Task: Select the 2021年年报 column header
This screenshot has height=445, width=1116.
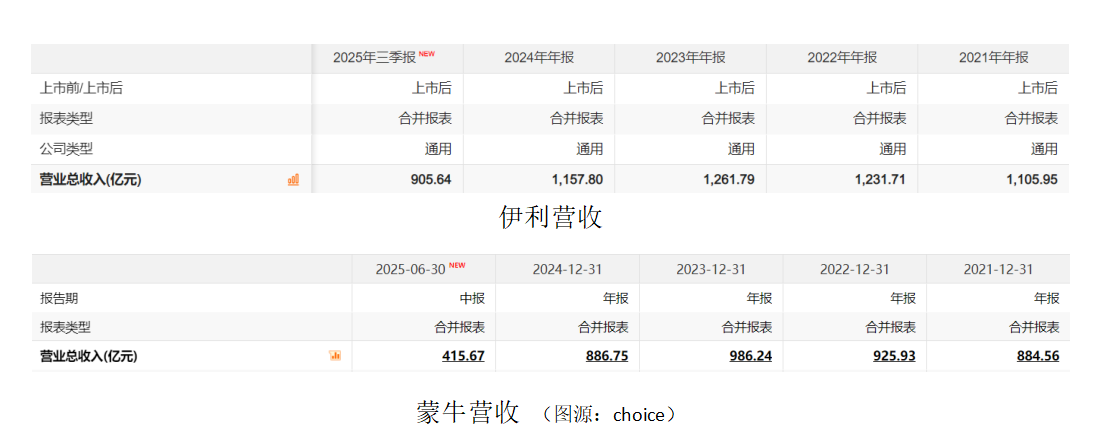Action: point(994,58)
